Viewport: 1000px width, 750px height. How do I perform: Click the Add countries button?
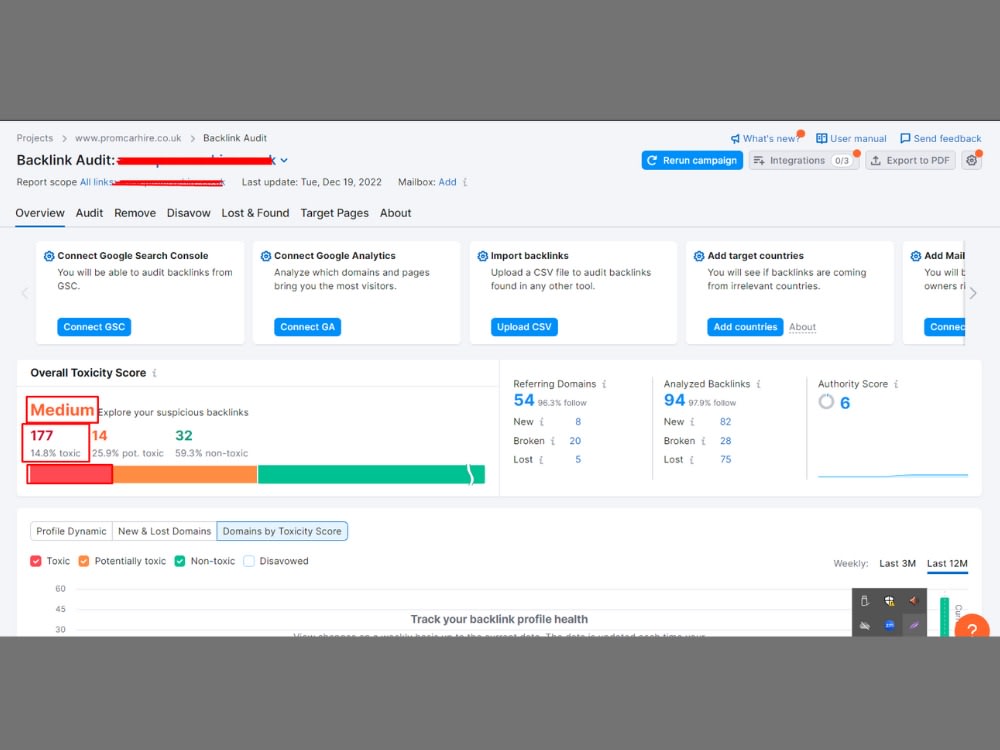[745, 327]
